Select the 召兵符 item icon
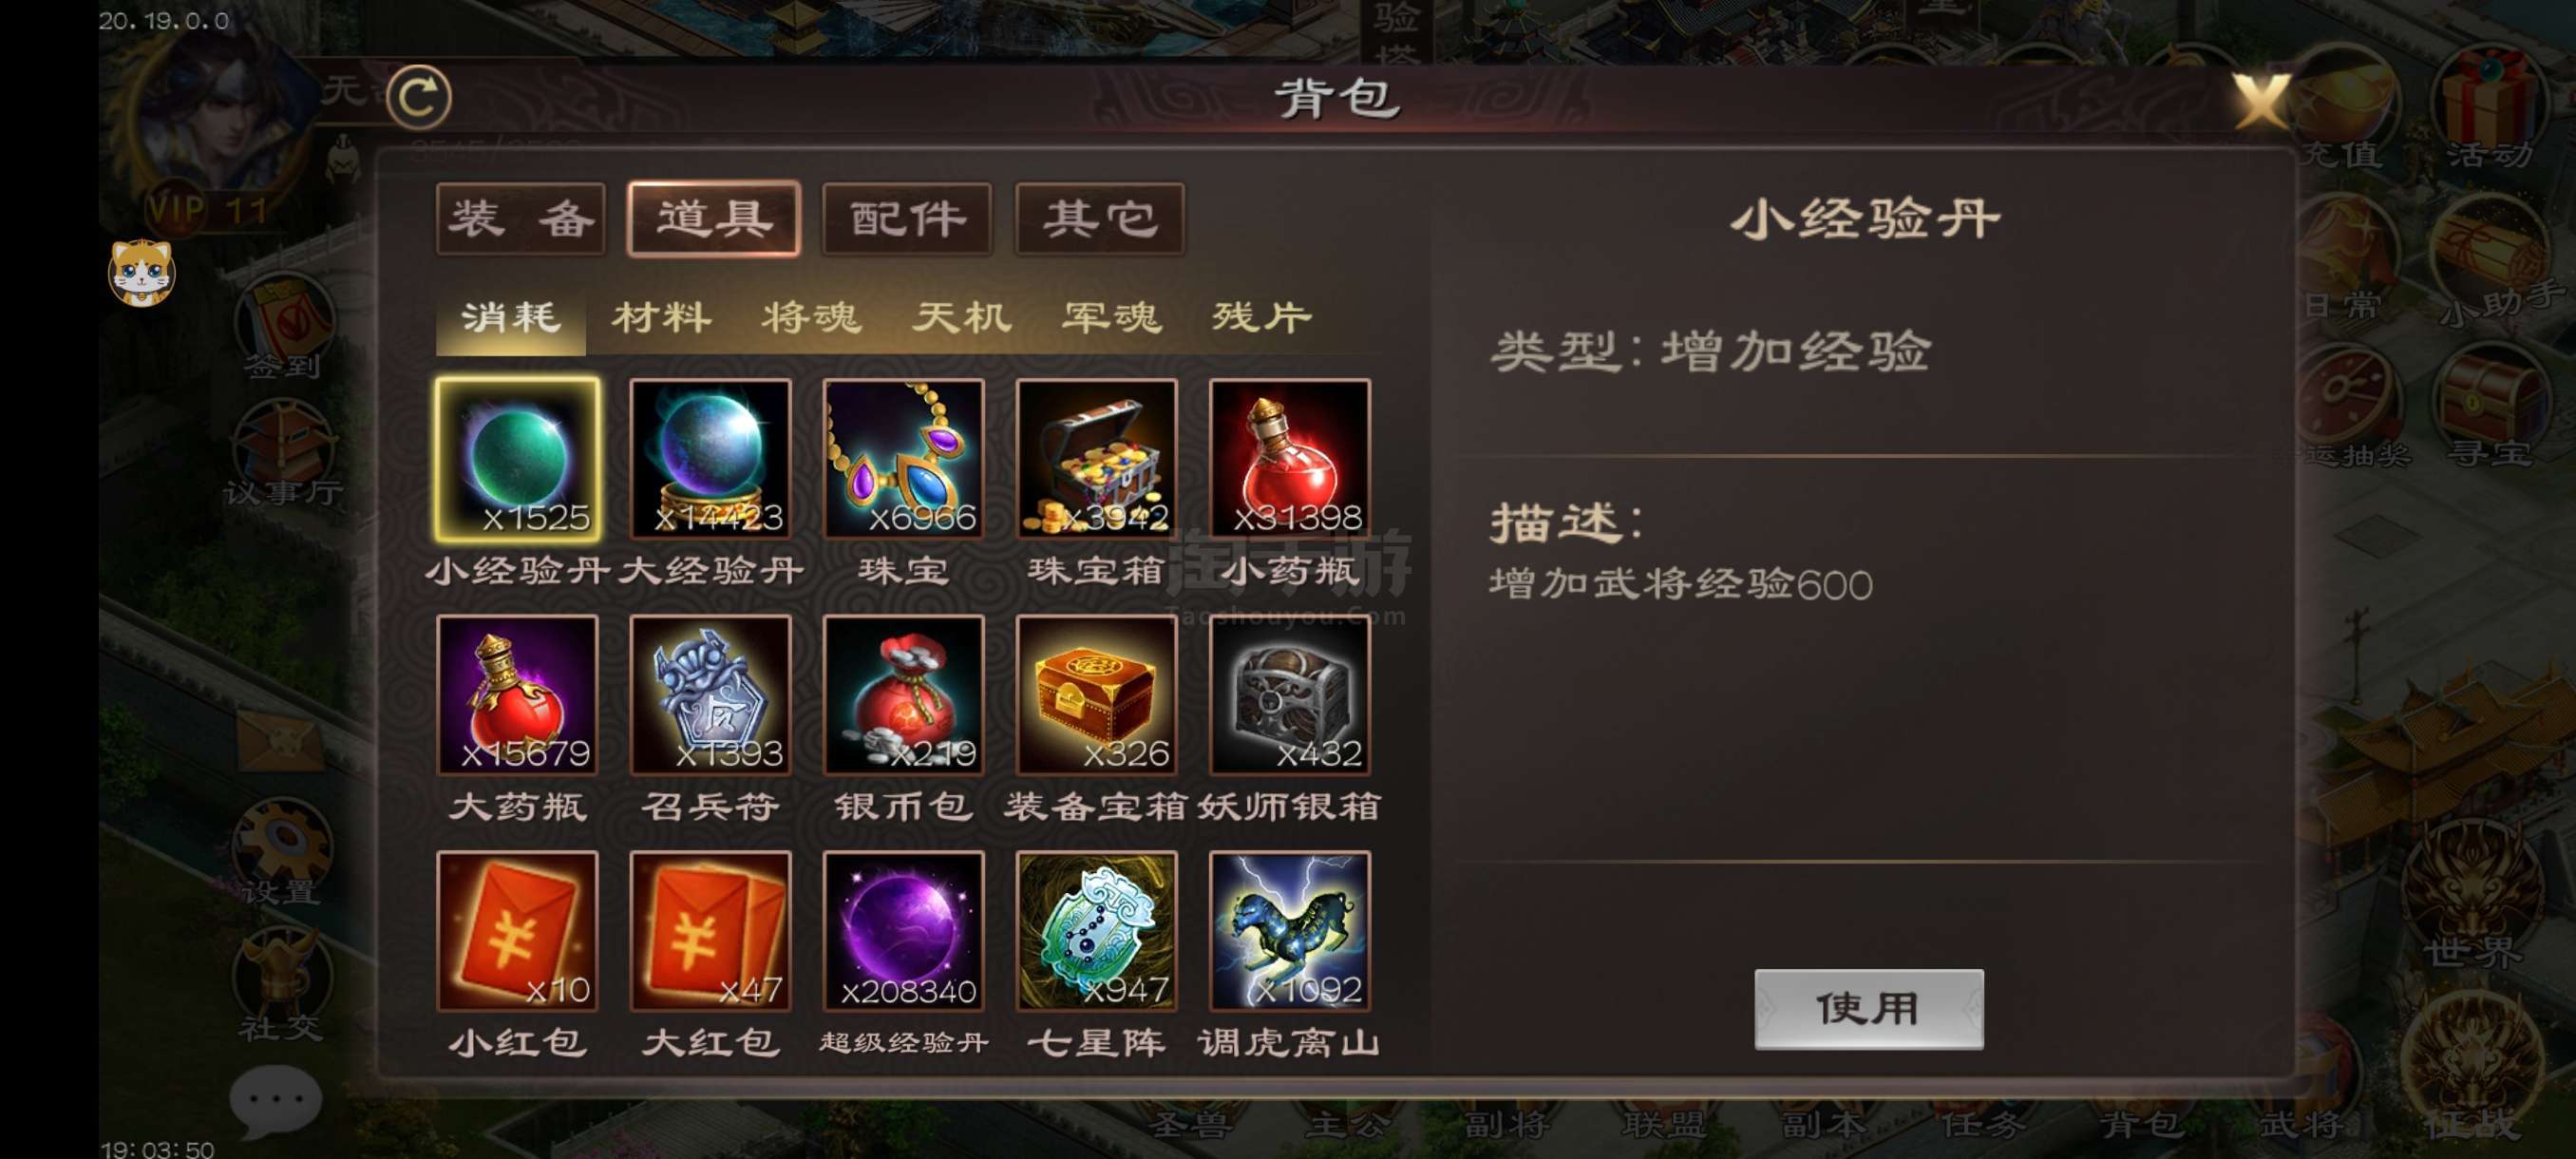The image size is (2576, 1159). coord(710,695)
